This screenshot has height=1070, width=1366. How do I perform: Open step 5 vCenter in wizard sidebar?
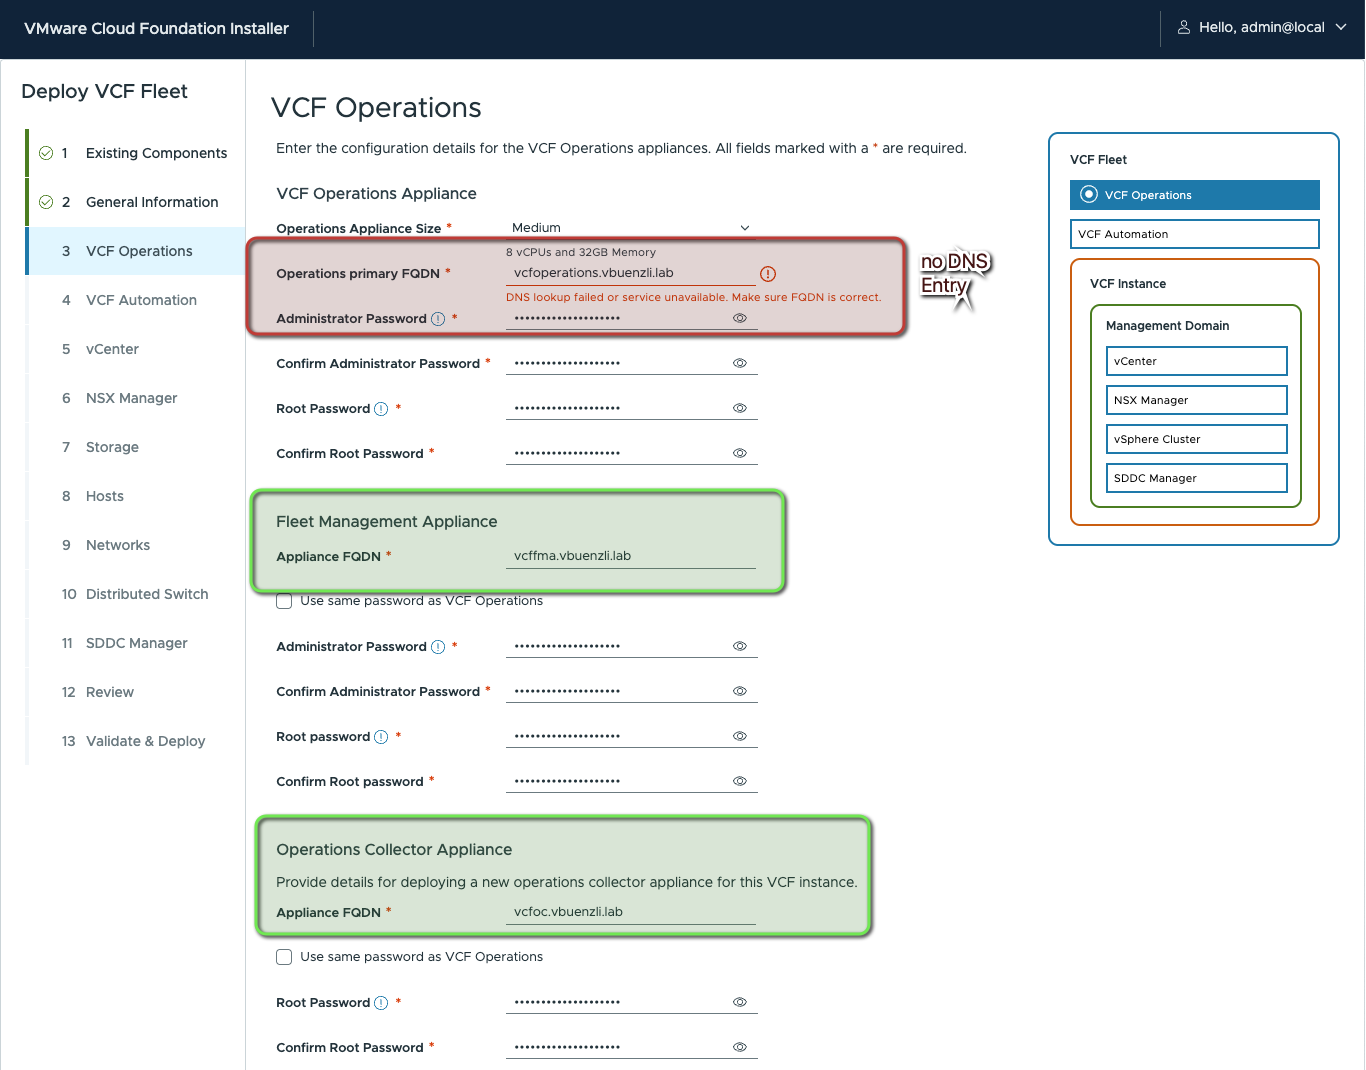click(135, 349)
